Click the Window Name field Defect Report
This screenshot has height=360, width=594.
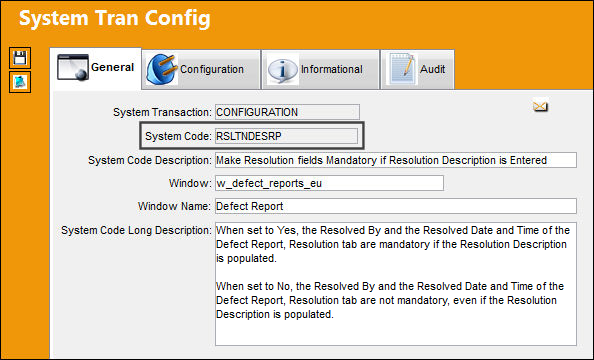point(396,206)
